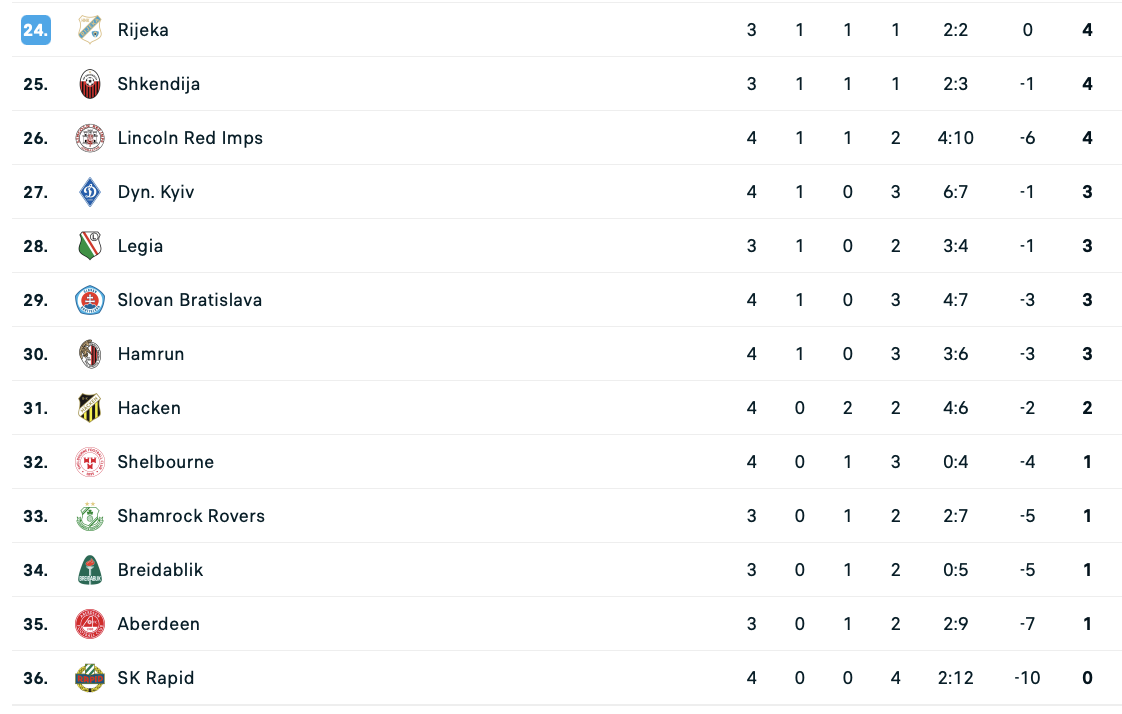Click the Slovan Bratislava badge icon
Image resolution: width=1122 pixels, height=714 pixels.
pos(90,300)
